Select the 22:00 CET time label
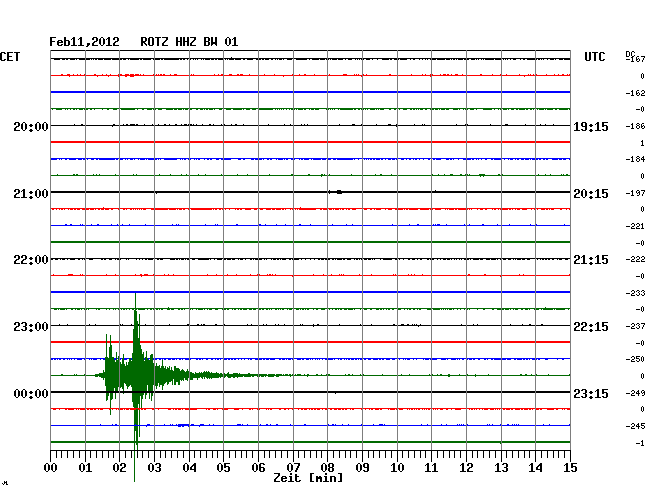 31,260
